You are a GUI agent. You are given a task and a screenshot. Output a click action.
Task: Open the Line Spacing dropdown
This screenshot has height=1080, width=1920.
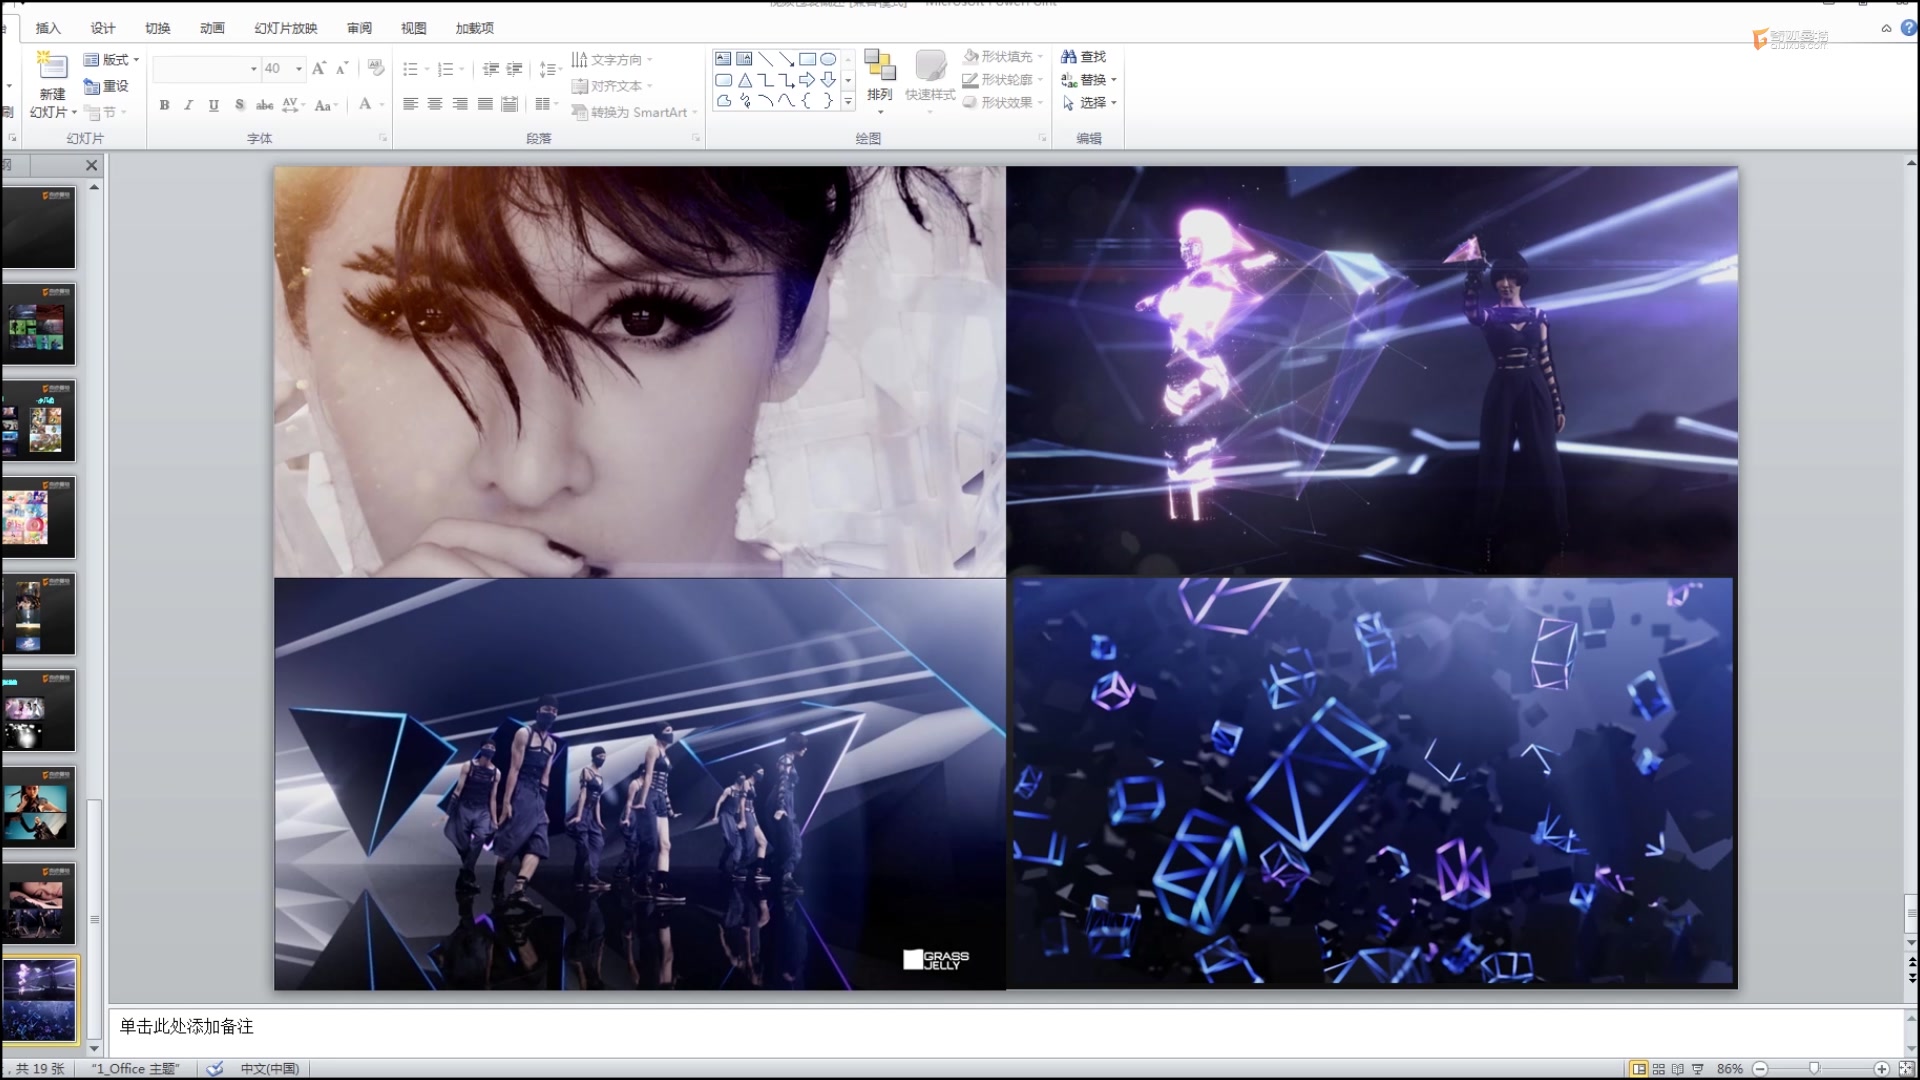(x=550, y=69)
